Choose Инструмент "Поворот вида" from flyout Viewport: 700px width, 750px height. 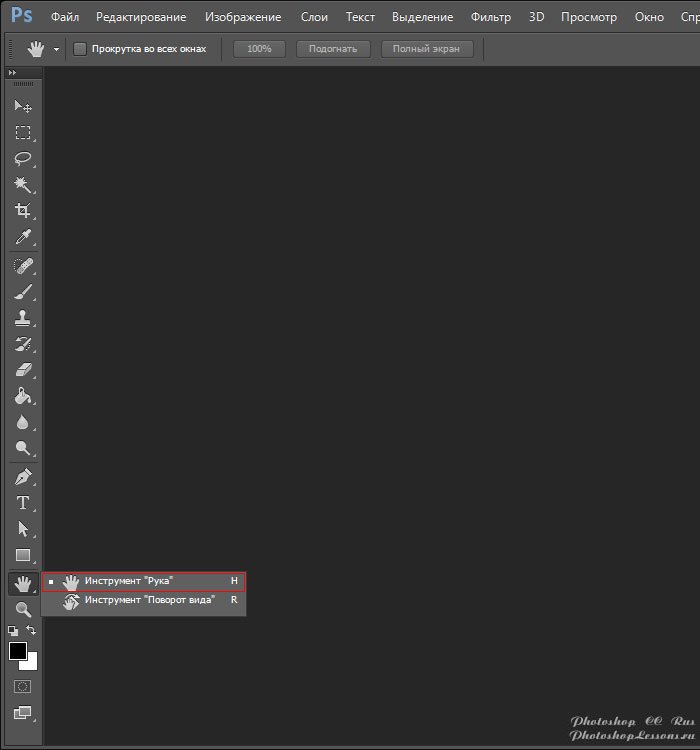149,600
